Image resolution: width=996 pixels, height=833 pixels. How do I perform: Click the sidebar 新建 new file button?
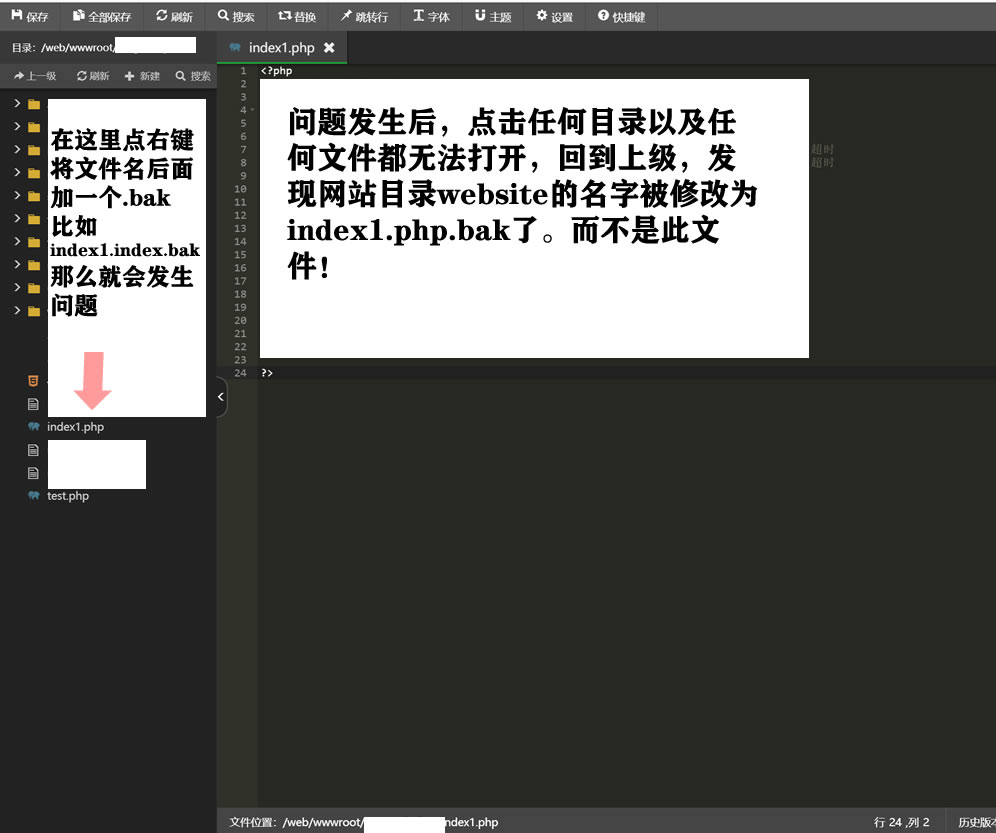[142, 76]
